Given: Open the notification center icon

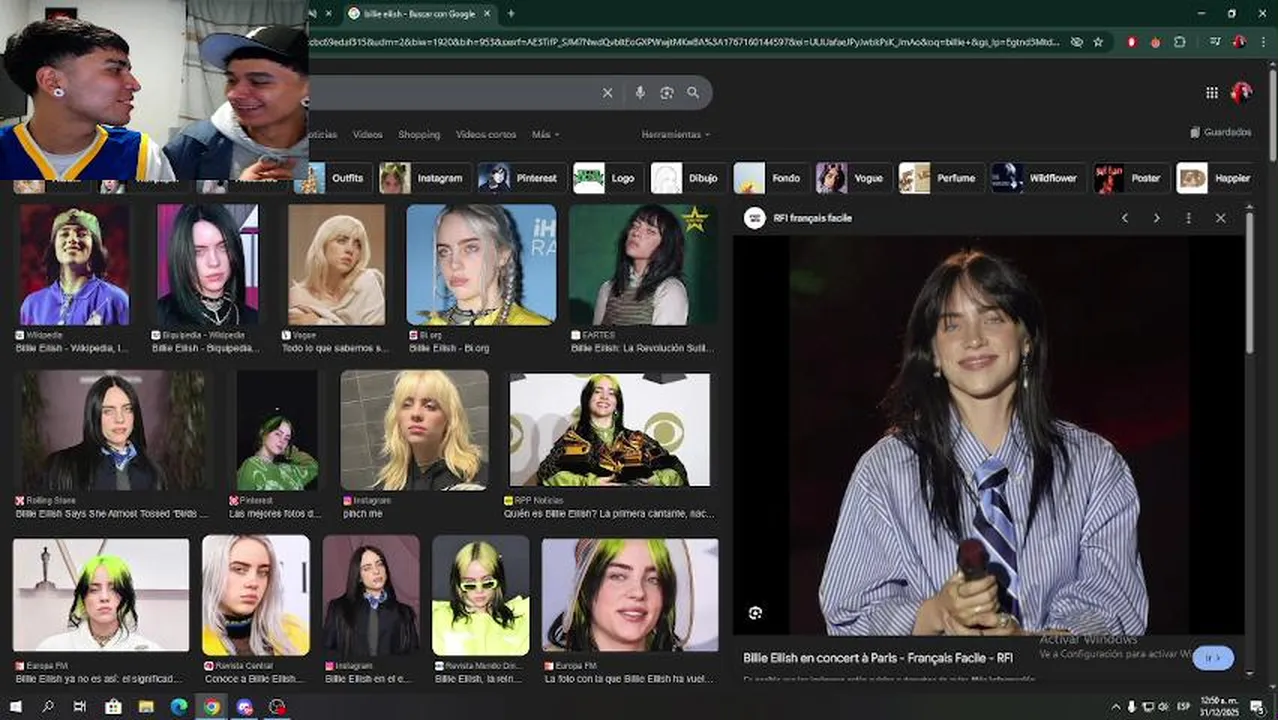Looking at the screenshot, I should [1257, 707].
